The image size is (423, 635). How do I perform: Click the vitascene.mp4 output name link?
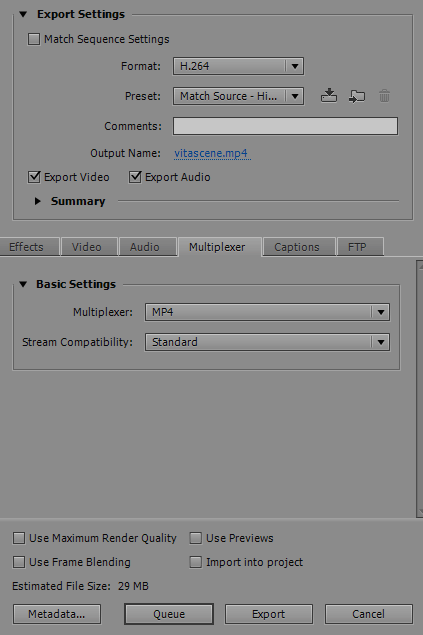click(x=211, y=153)
